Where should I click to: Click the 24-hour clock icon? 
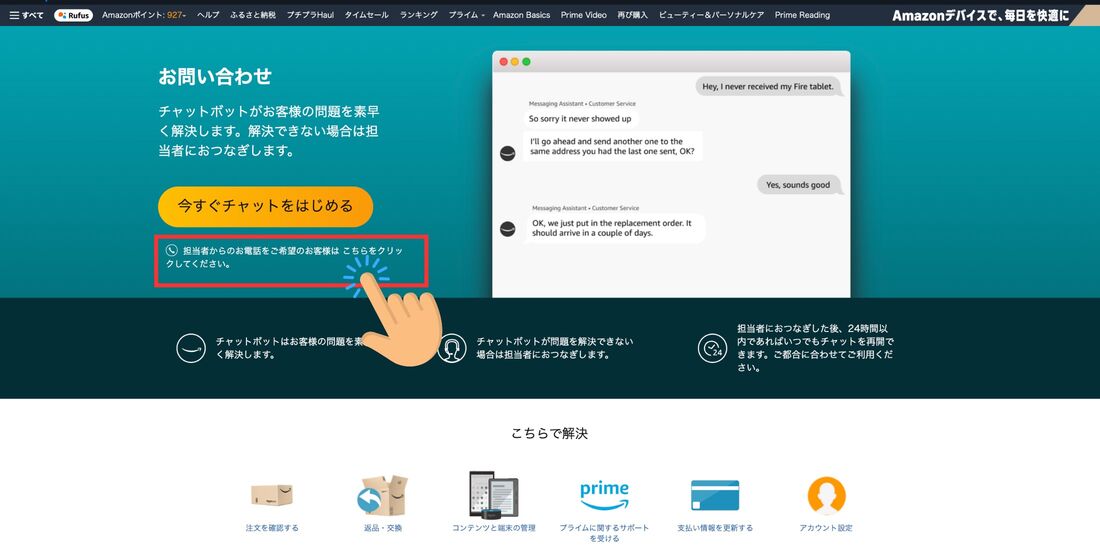(x=712, y=348)
